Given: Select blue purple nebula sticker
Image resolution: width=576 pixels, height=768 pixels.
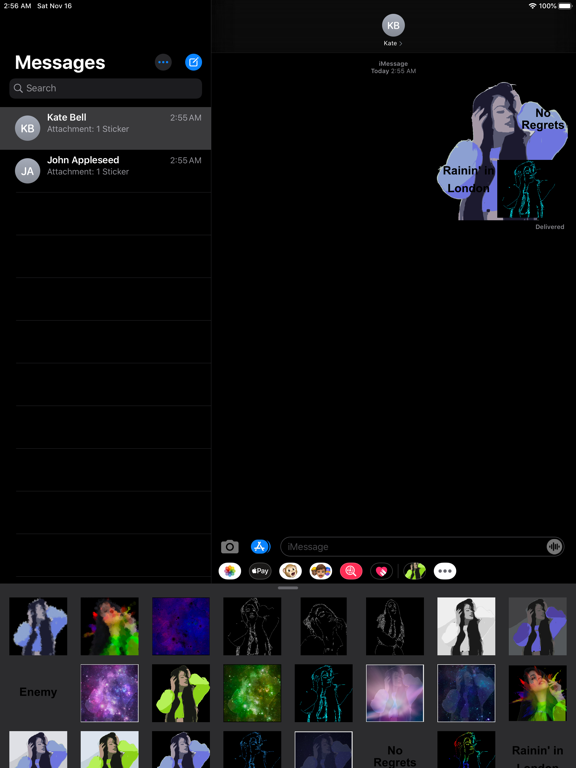Looking at the screenshot, I should pyautogui.click(x=181, y=626).
